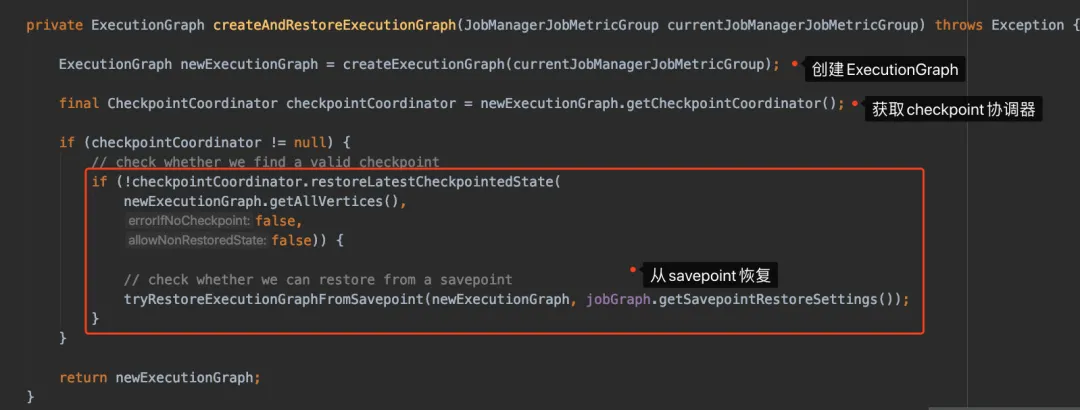Screen dimensions: 1080x410
Task: Click the createExecutionGraph method call
Action: coord(424,65)
